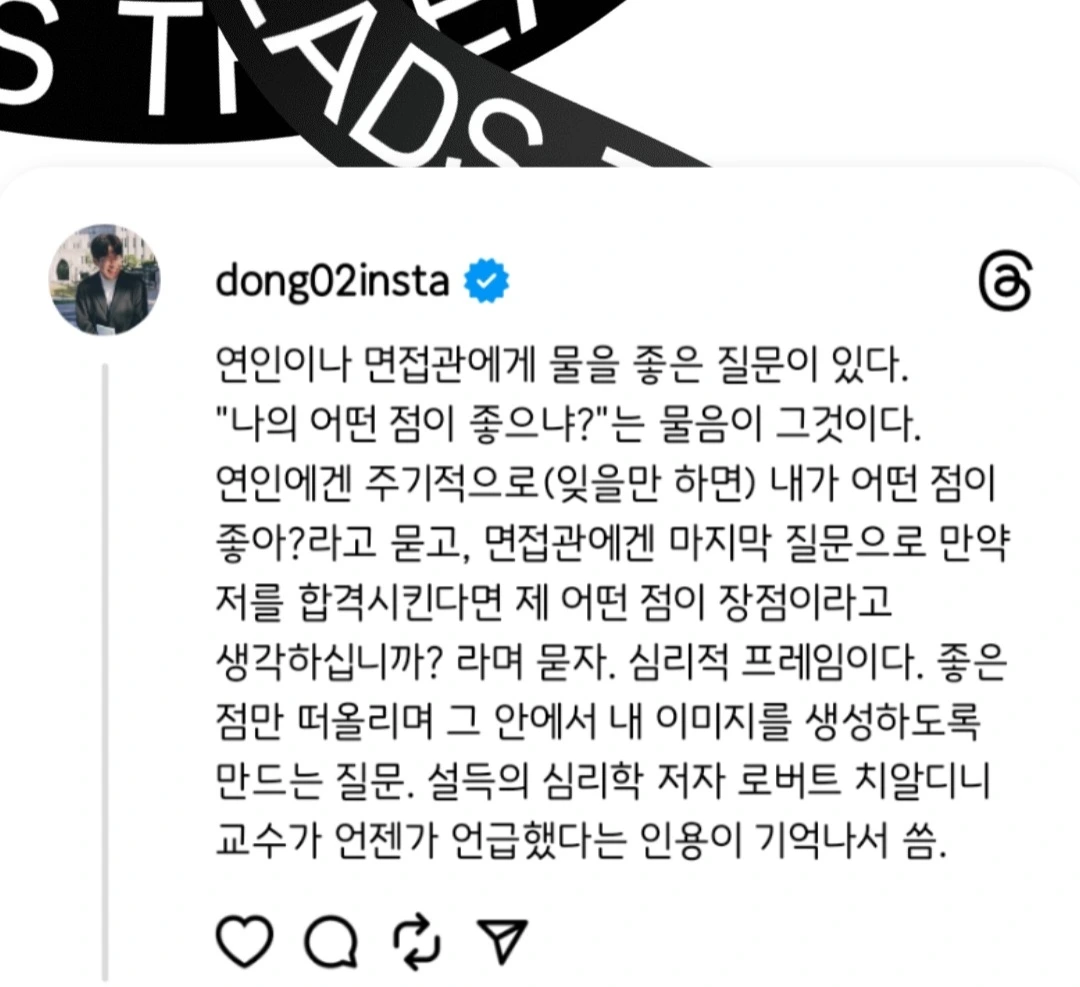Tap the blue verified badge
The image size is (1080, 987).
pos(486,281)
